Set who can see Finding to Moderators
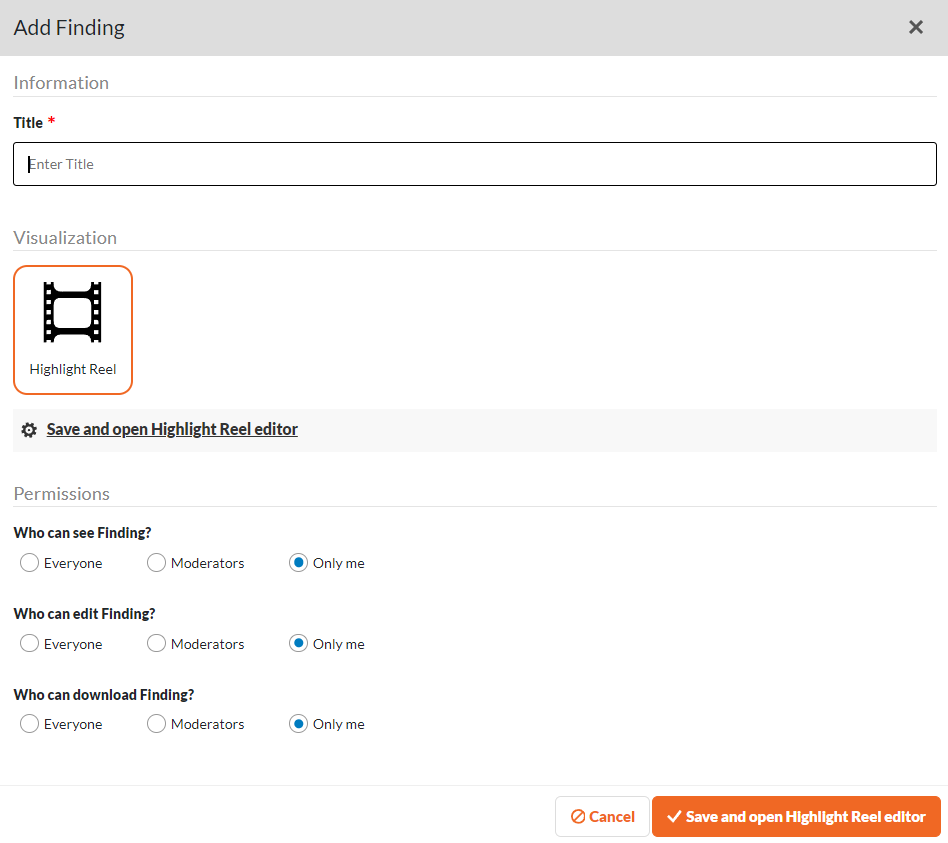This screenshot has height=843, width=948. pos(156,562)
